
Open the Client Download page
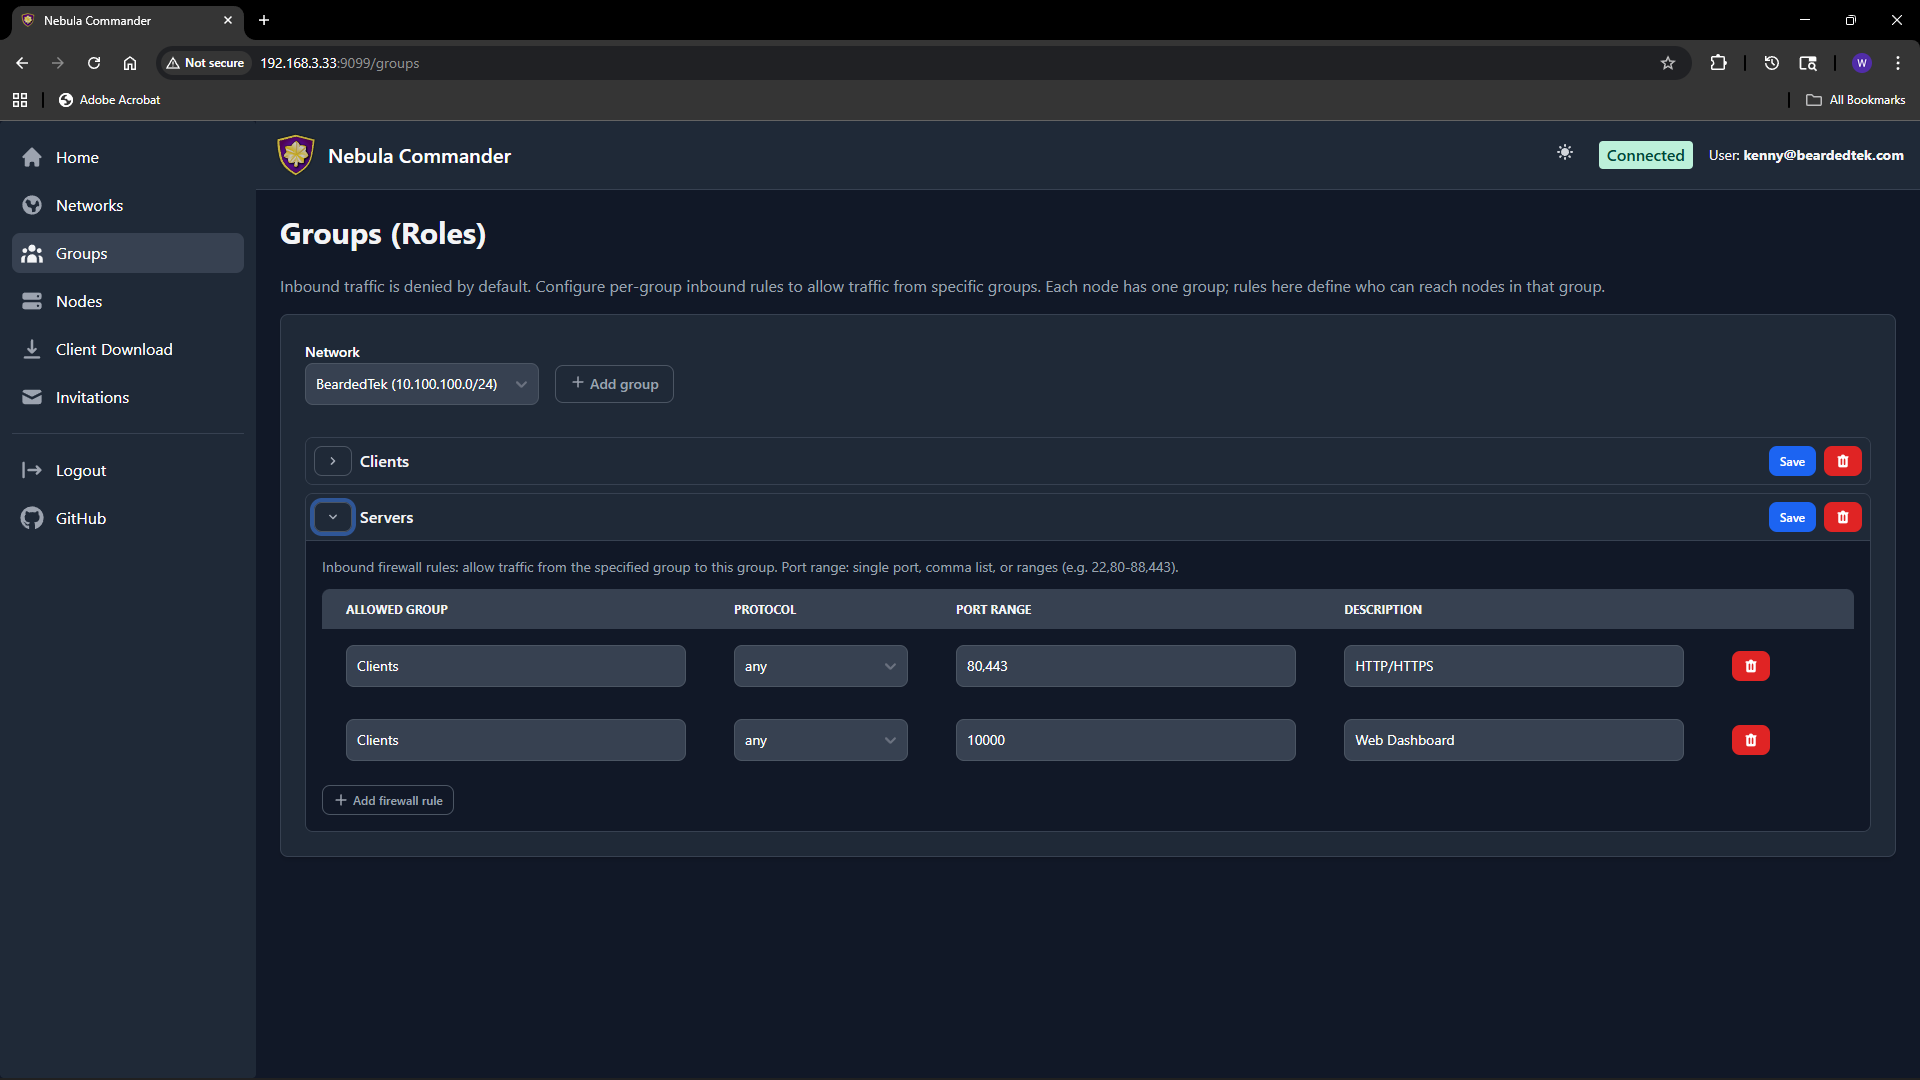(114, 349)
